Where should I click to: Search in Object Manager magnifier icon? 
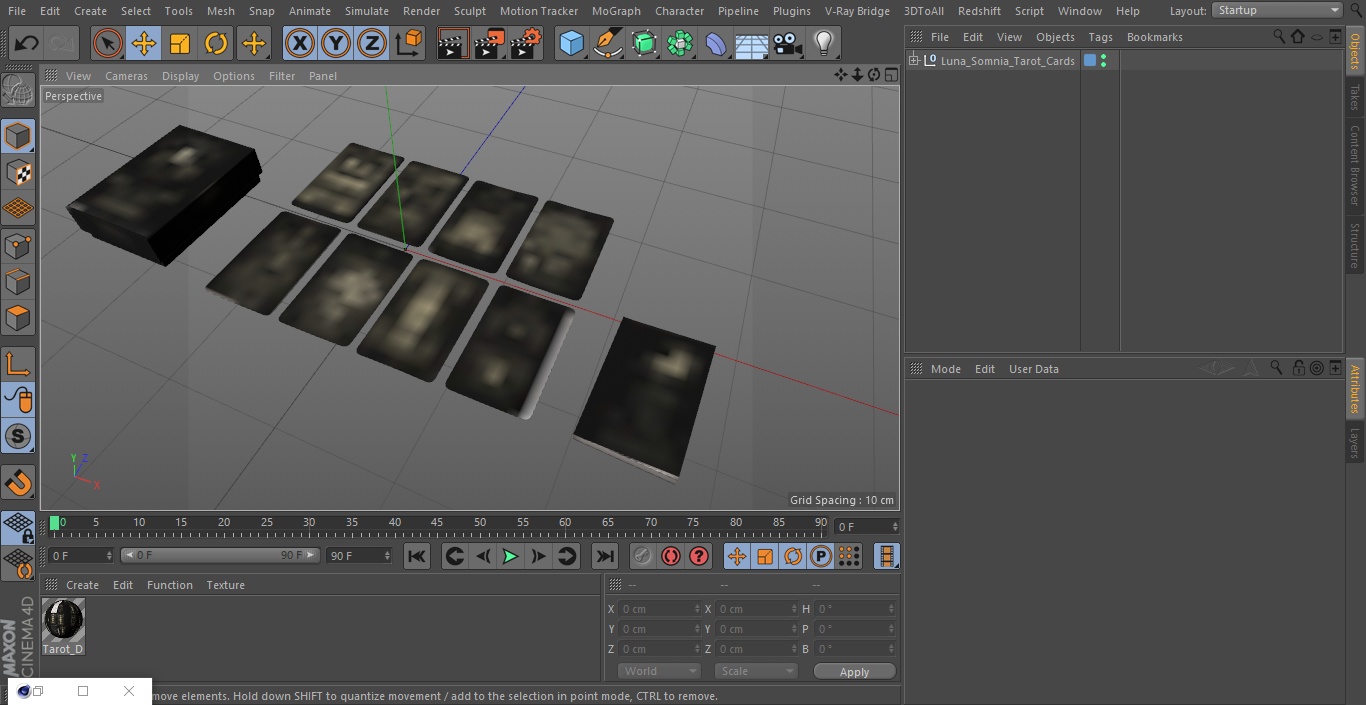click(1279, 36)
